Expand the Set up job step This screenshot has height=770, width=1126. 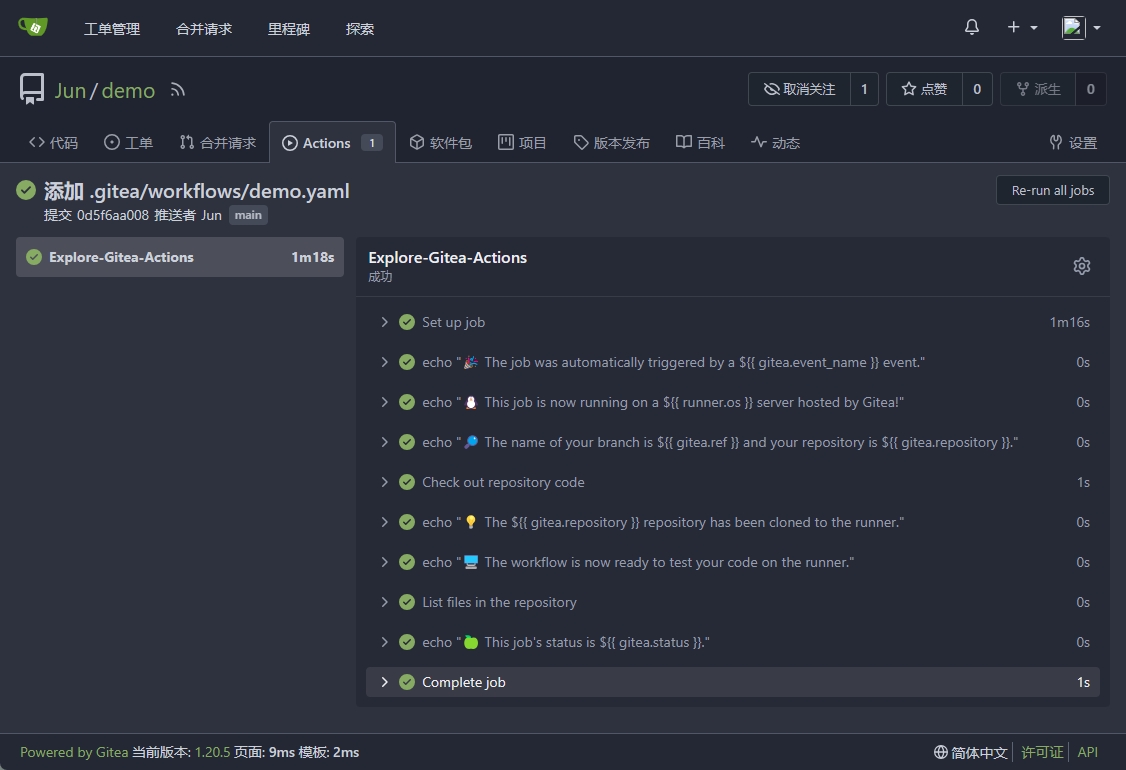[x=453, y=322]
